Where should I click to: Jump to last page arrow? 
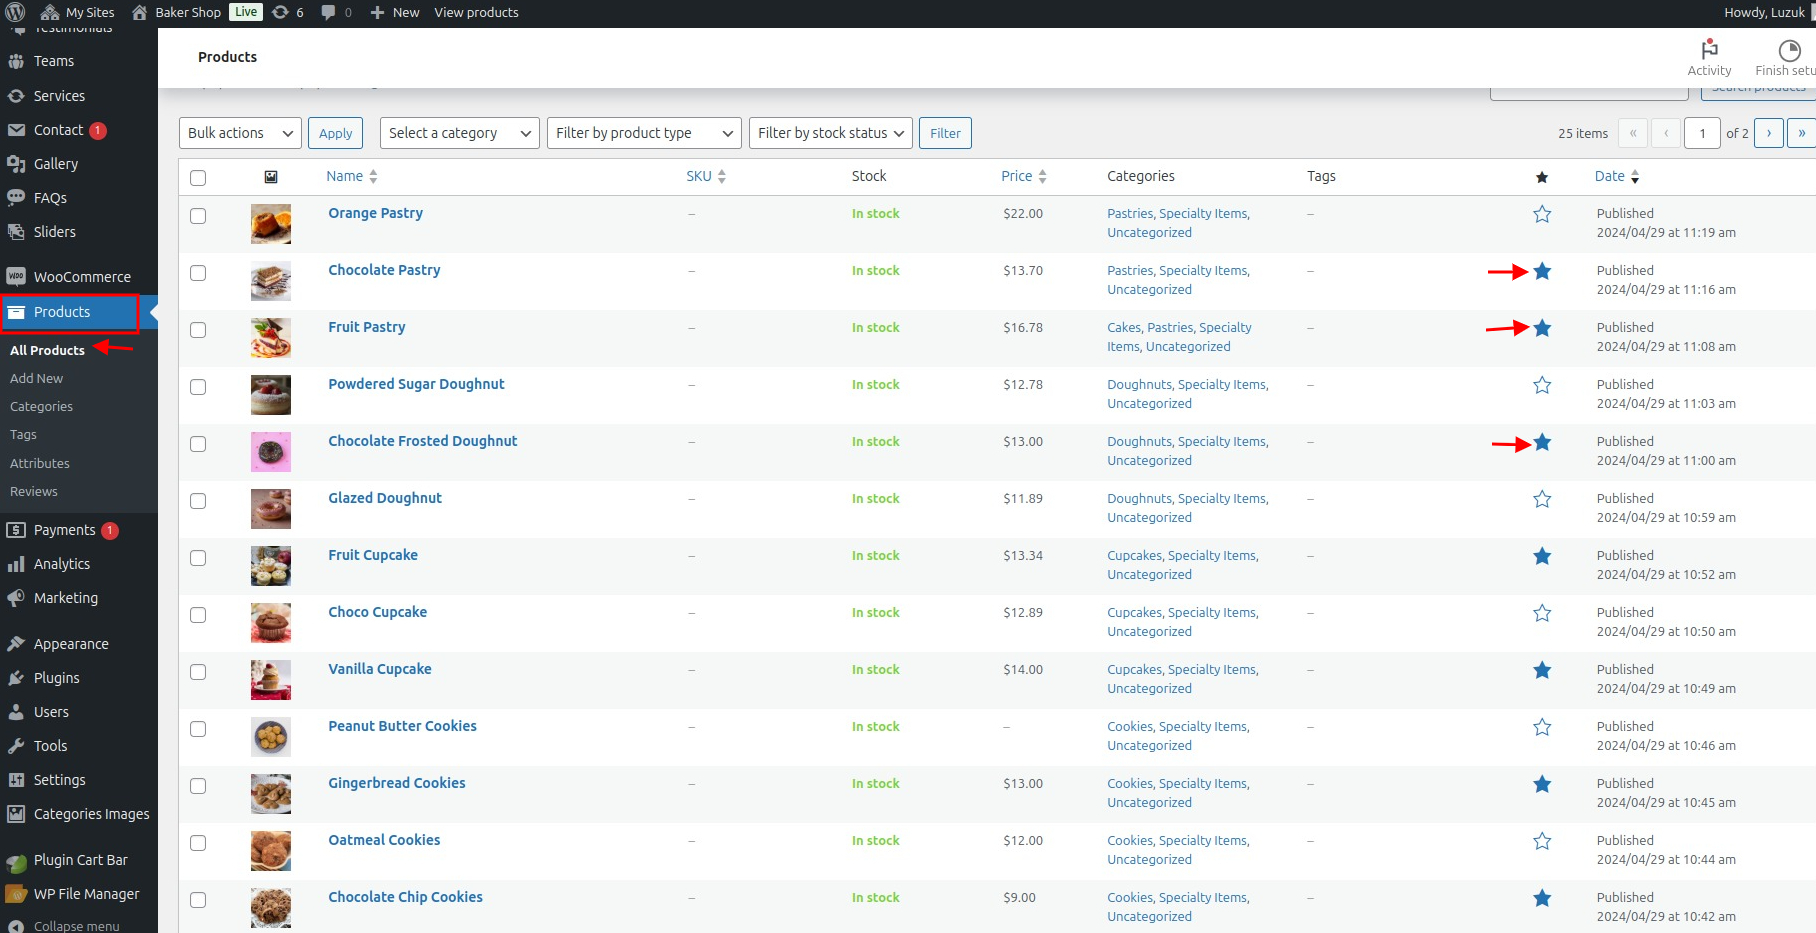[1801, 133]
